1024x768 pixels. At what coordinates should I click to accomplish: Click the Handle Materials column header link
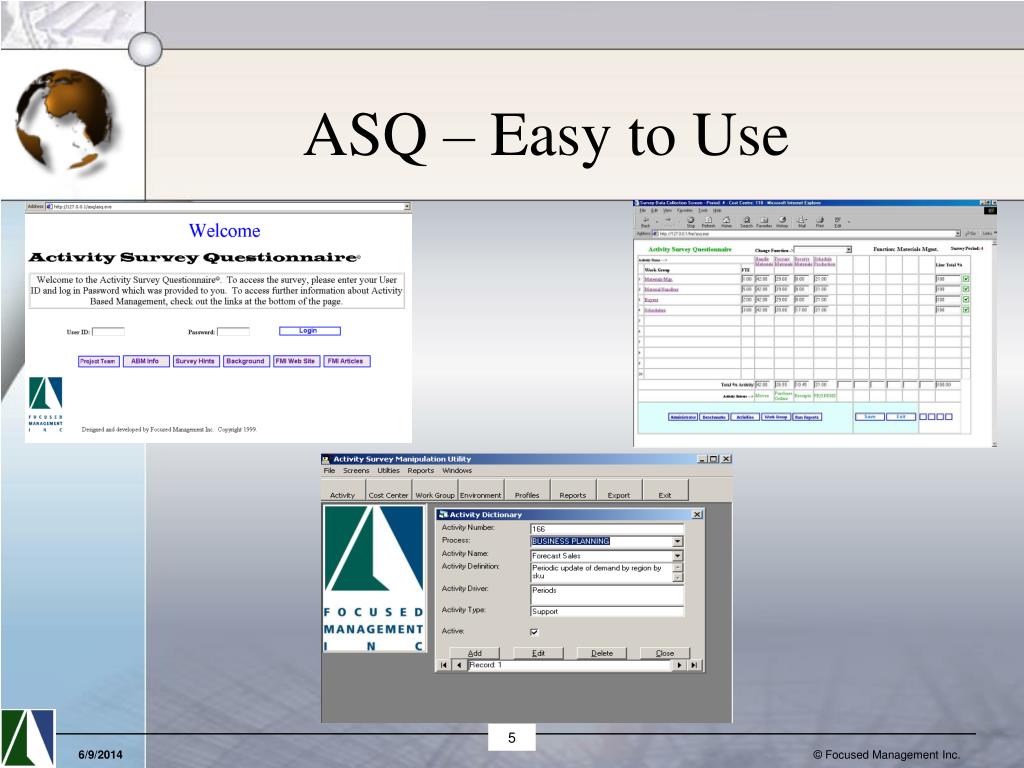pos(764,261)
